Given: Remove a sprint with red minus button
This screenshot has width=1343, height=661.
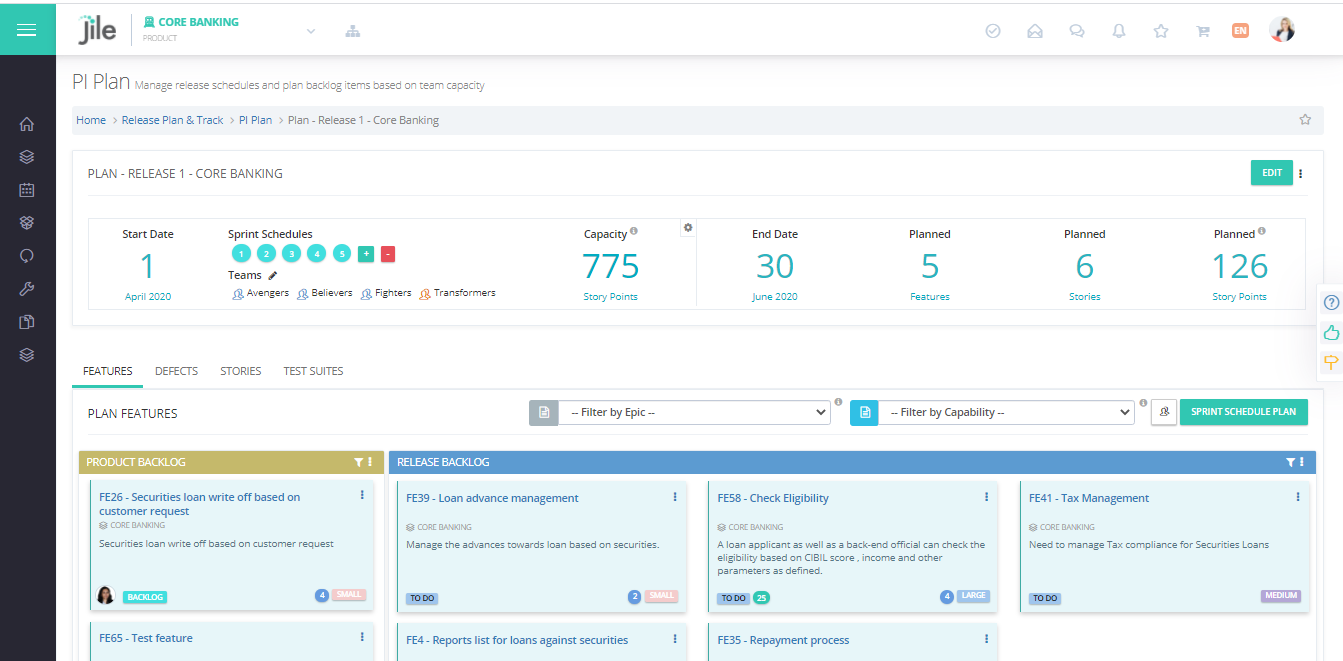Looking at the screenshot, I should click(388, 254).
